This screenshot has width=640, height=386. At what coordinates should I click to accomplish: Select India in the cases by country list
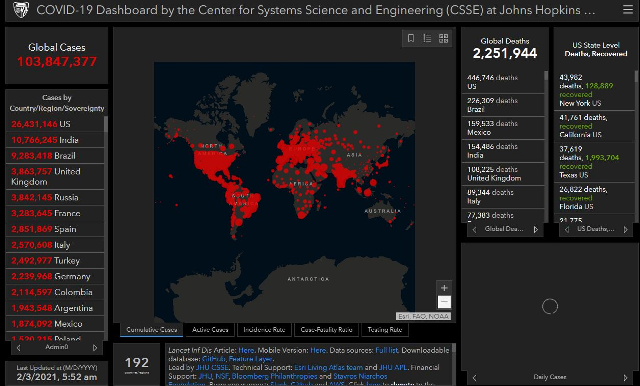click(x=55, y=140)
